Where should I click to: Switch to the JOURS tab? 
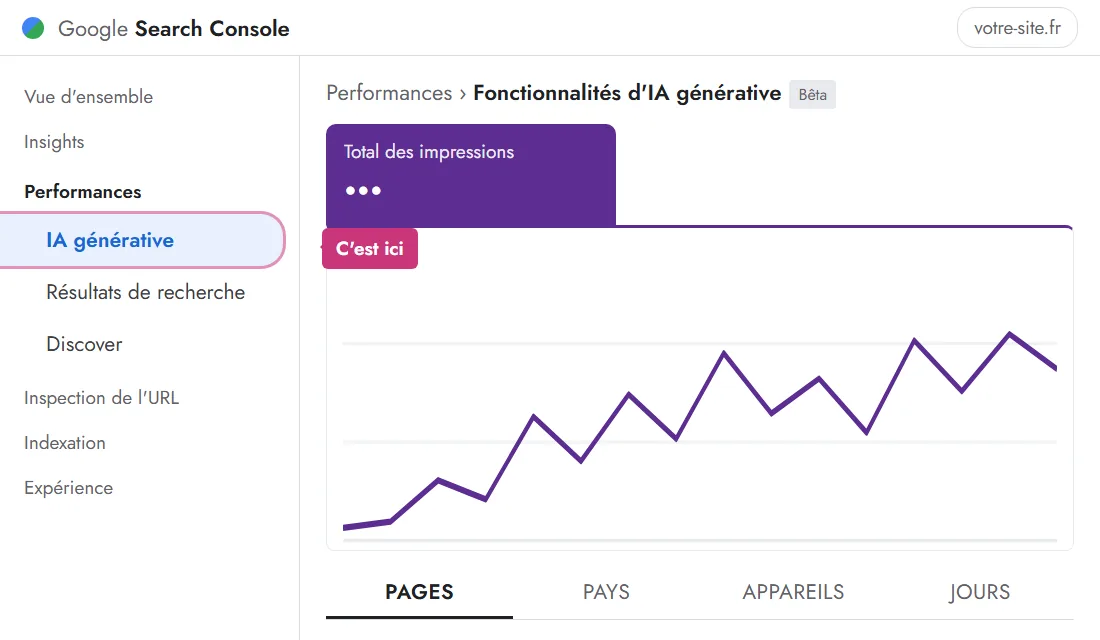(979, 592)
